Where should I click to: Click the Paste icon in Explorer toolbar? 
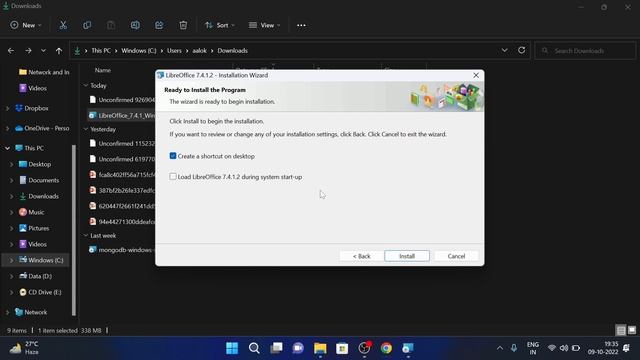111,25
